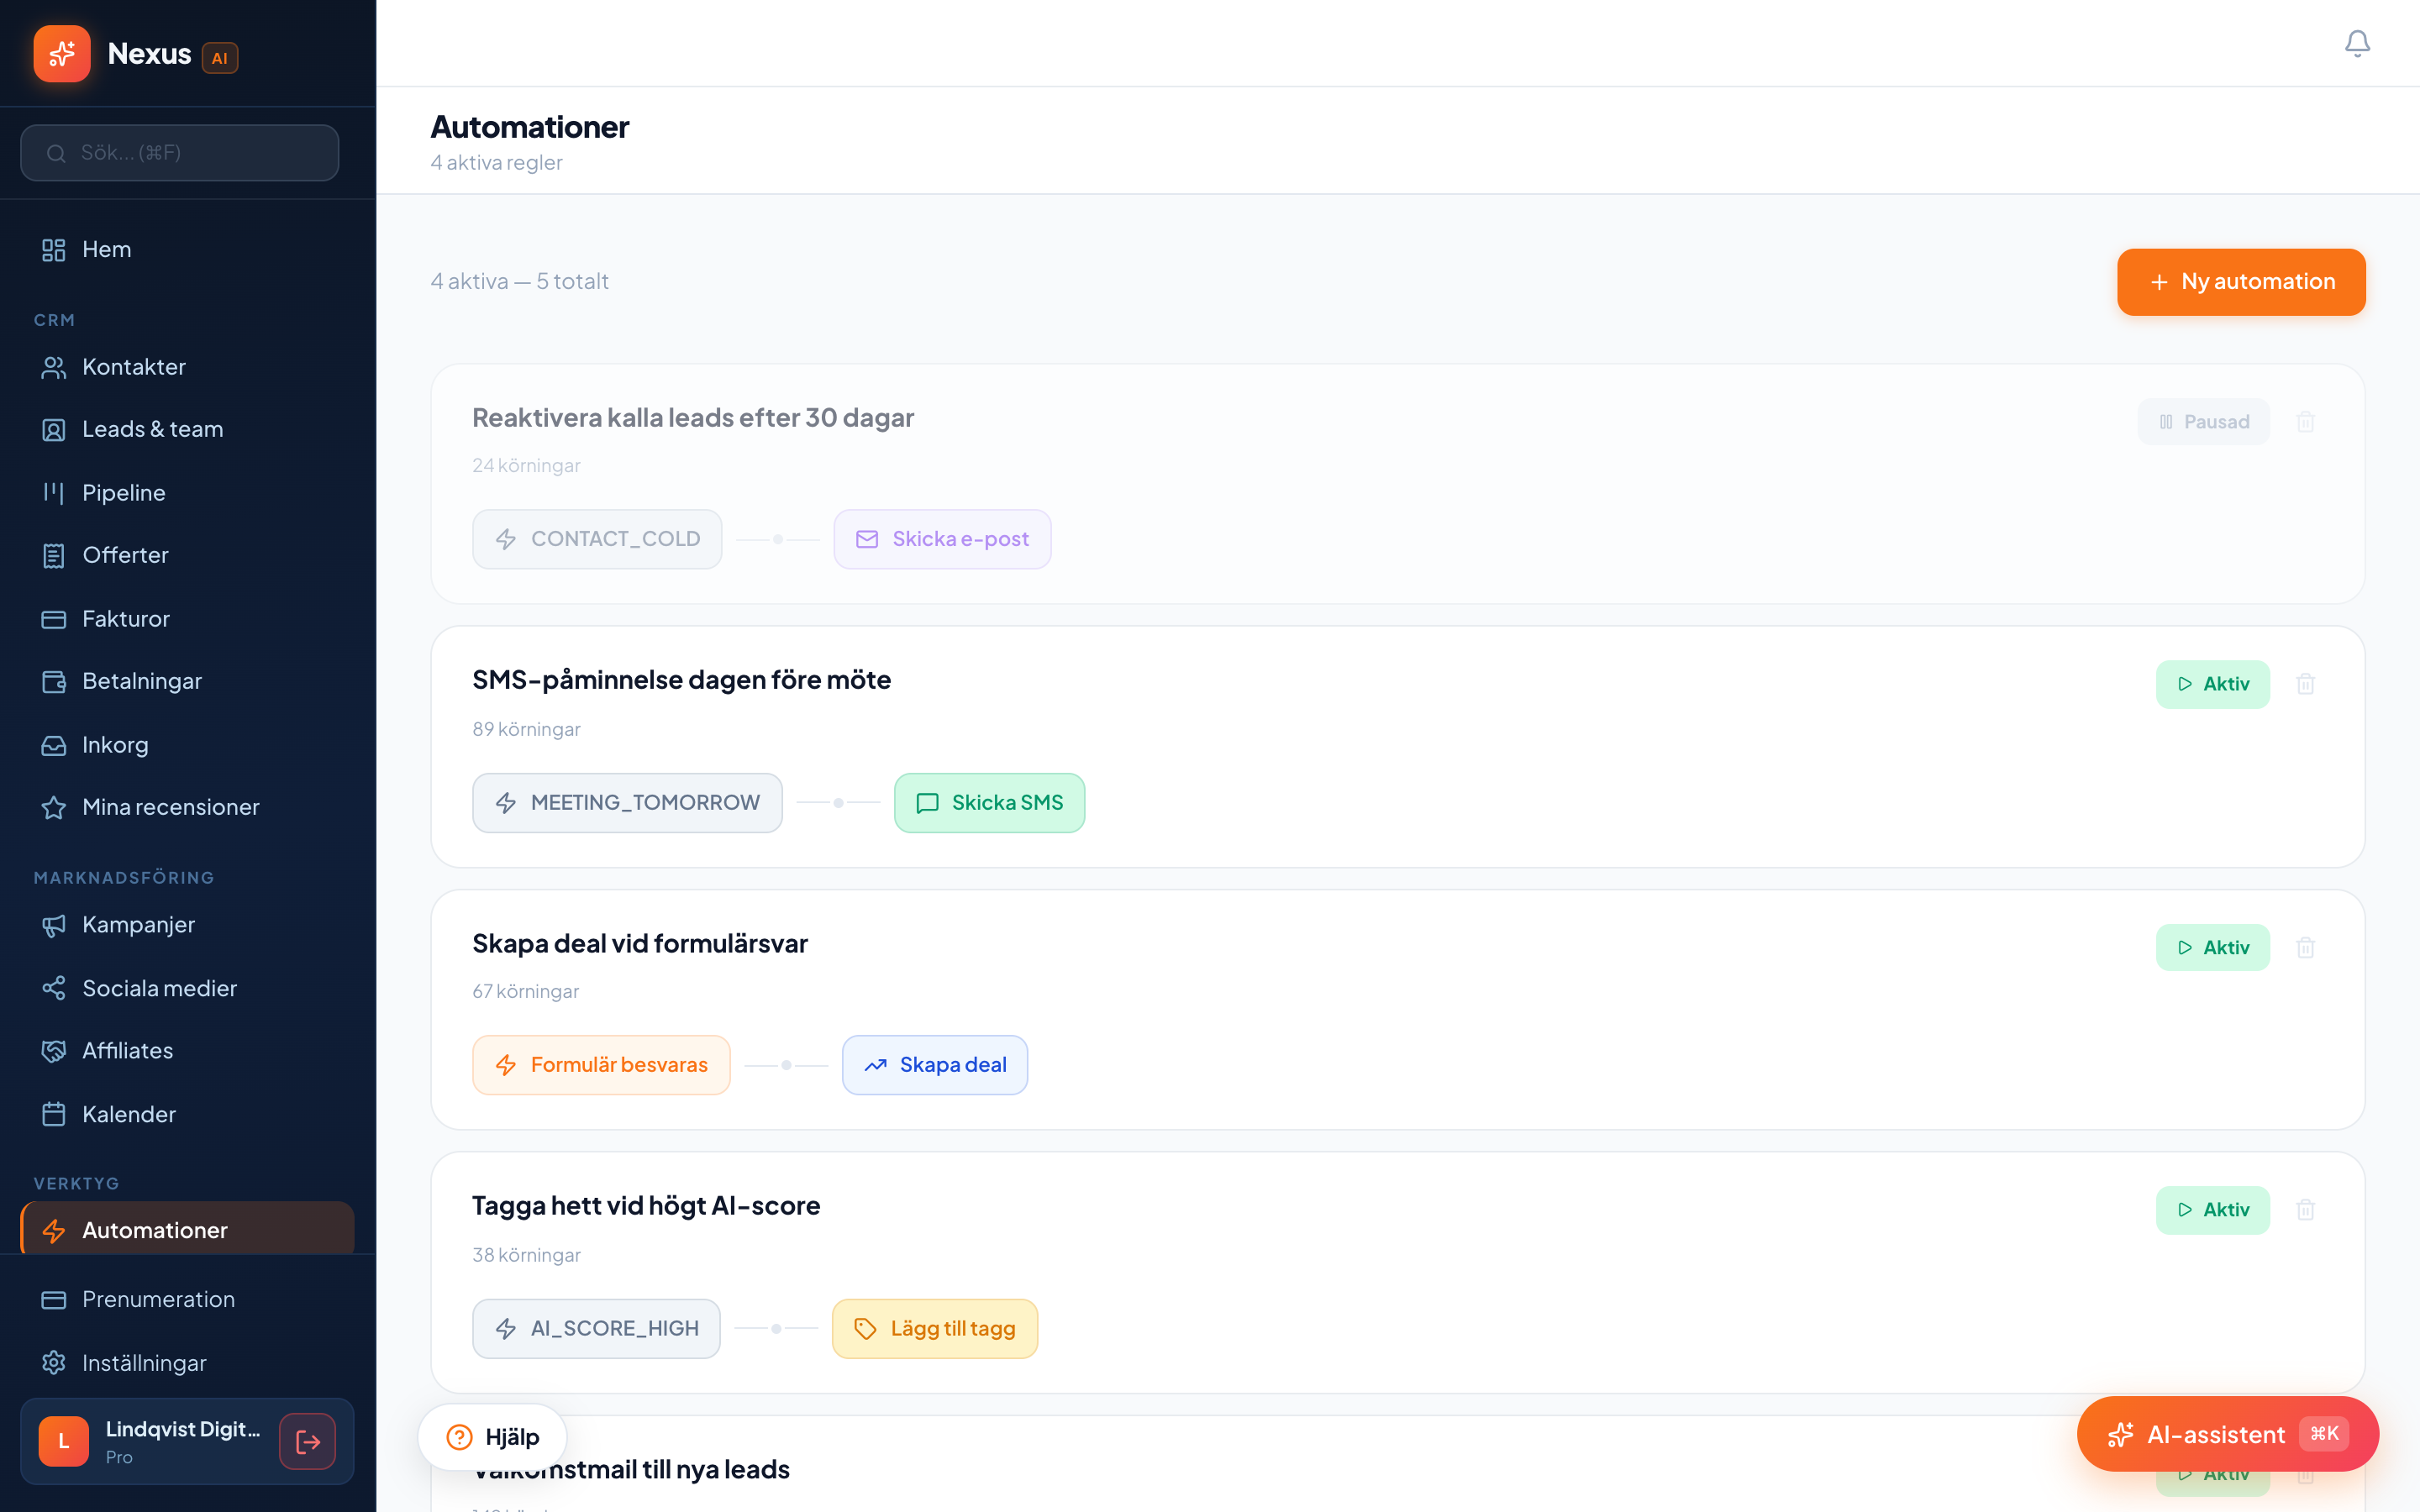Click '24 körningar' run count
This screenshot has width=2420, height=1512.
[526, 466]
